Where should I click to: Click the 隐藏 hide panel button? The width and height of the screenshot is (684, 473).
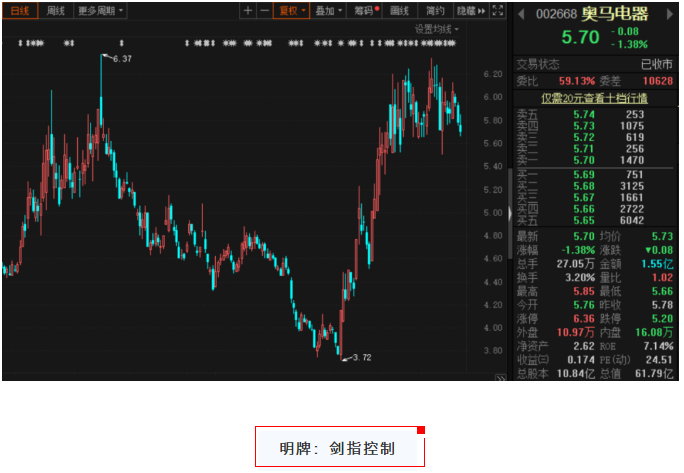tap(471, 10)
